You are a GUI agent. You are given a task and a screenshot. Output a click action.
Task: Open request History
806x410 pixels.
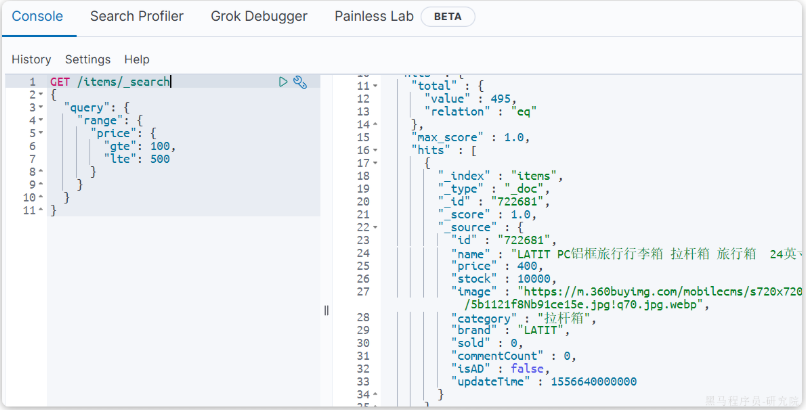pos(31,60)
